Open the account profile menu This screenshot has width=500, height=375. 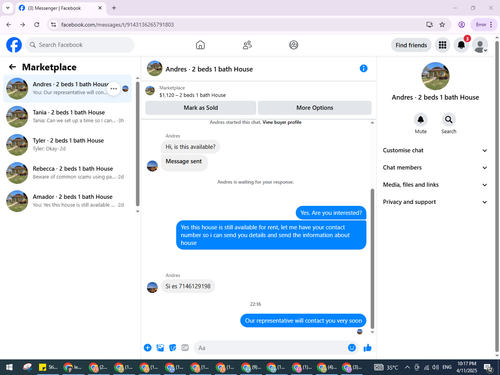point(480,45)
